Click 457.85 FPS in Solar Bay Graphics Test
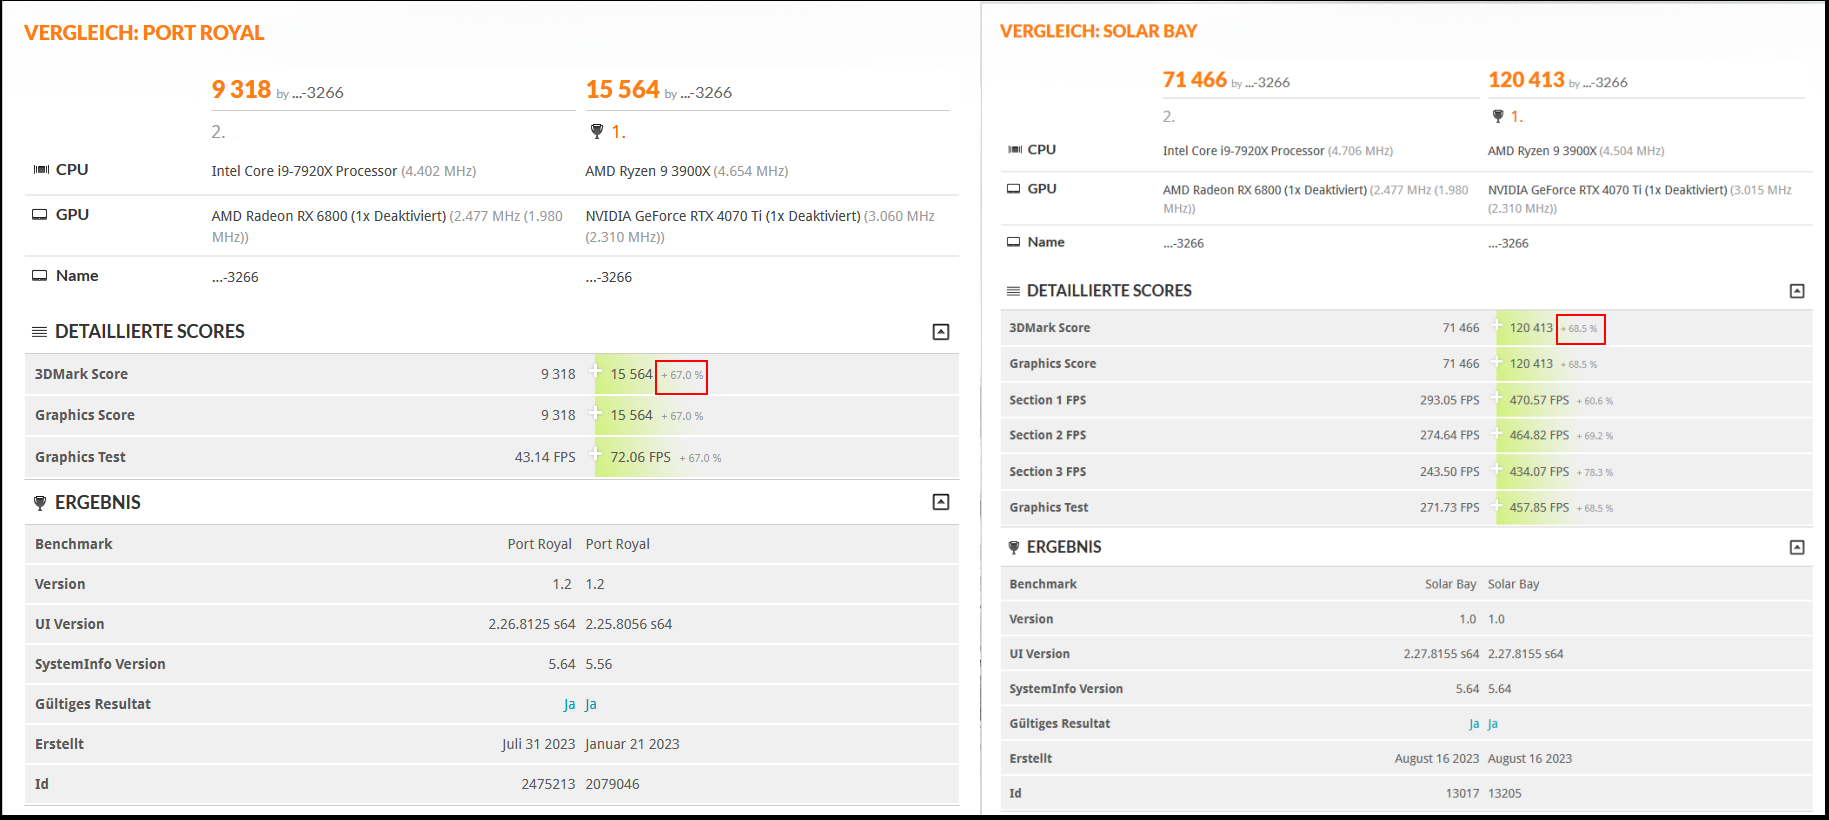 coord(1539,508)
